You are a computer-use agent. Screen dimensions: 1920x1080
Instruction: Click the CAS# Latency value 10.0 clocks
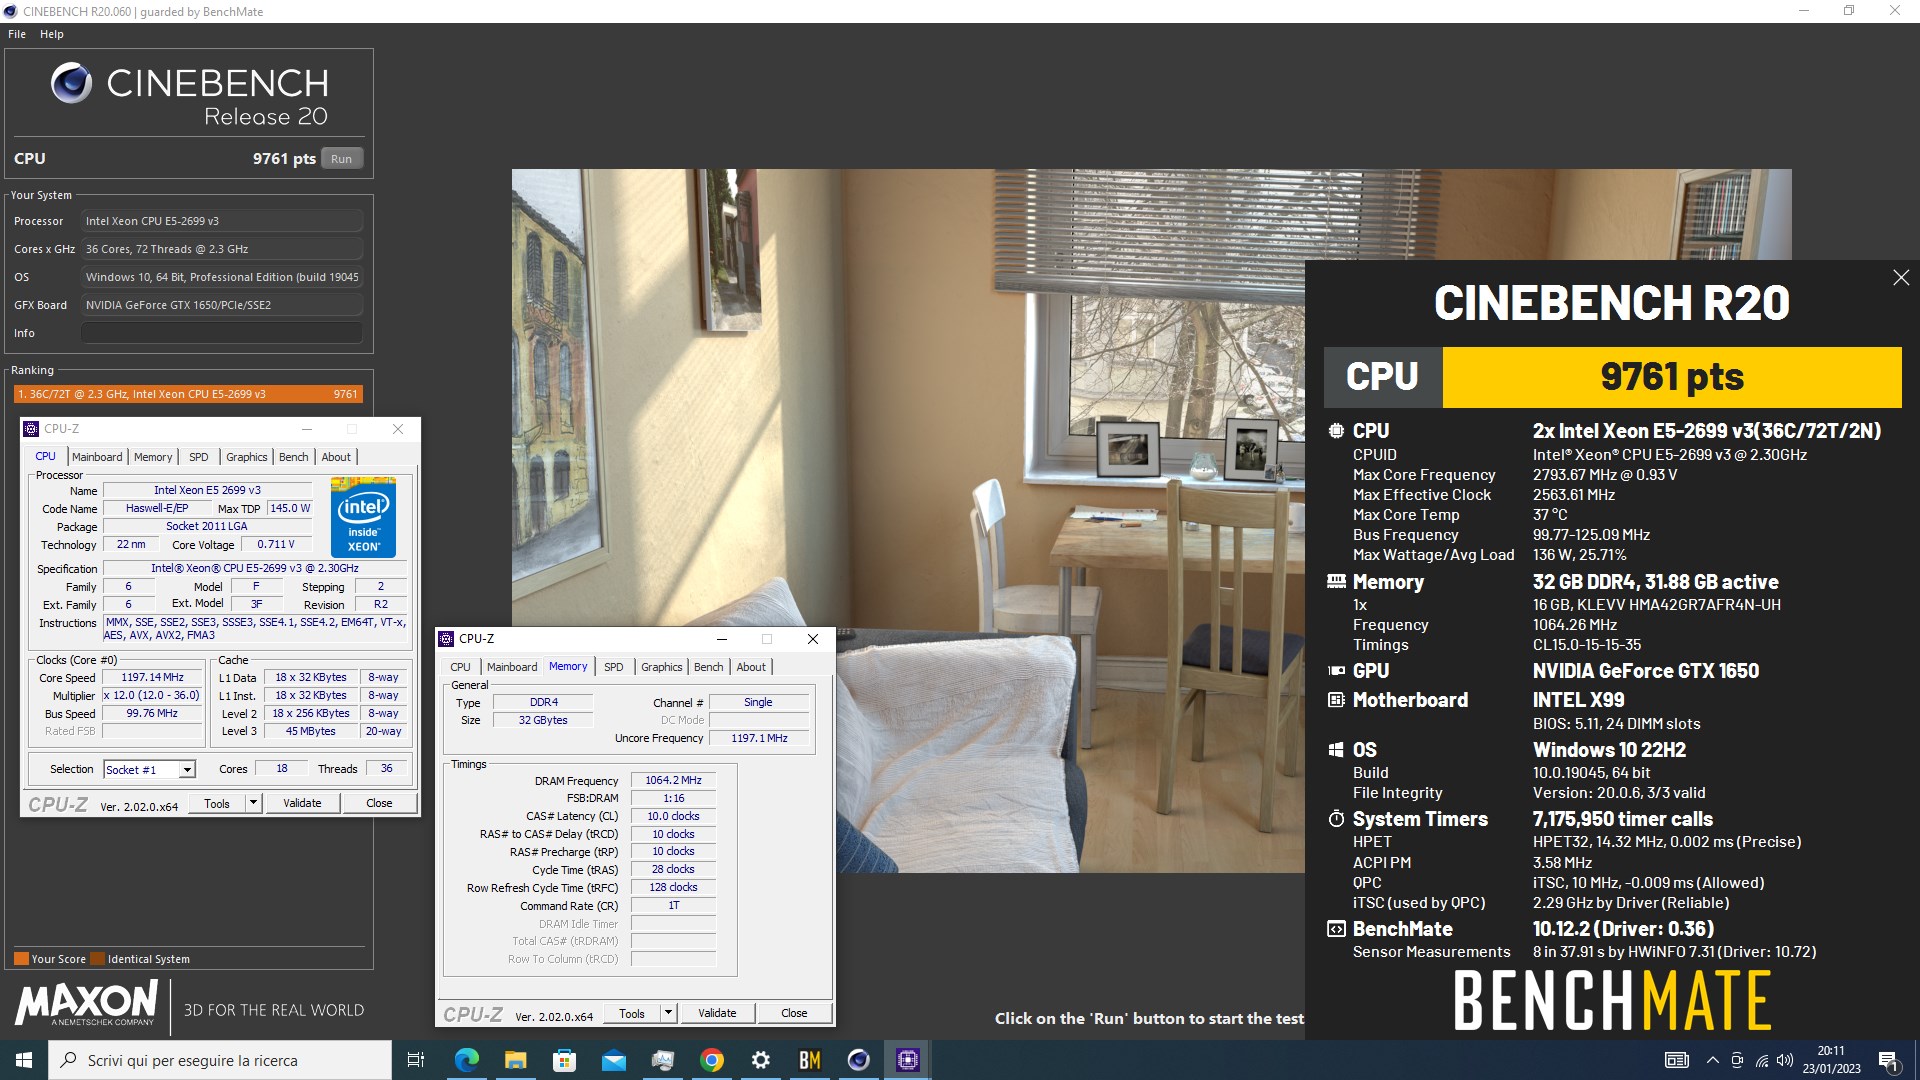click(x=673, y=816)
